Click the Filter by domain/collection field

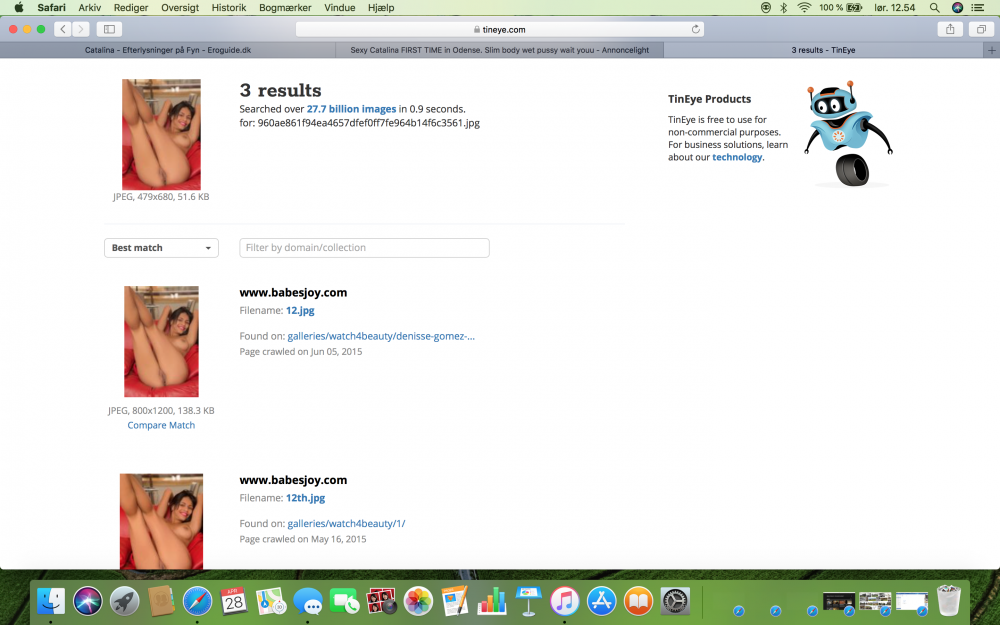coord(364,248)
